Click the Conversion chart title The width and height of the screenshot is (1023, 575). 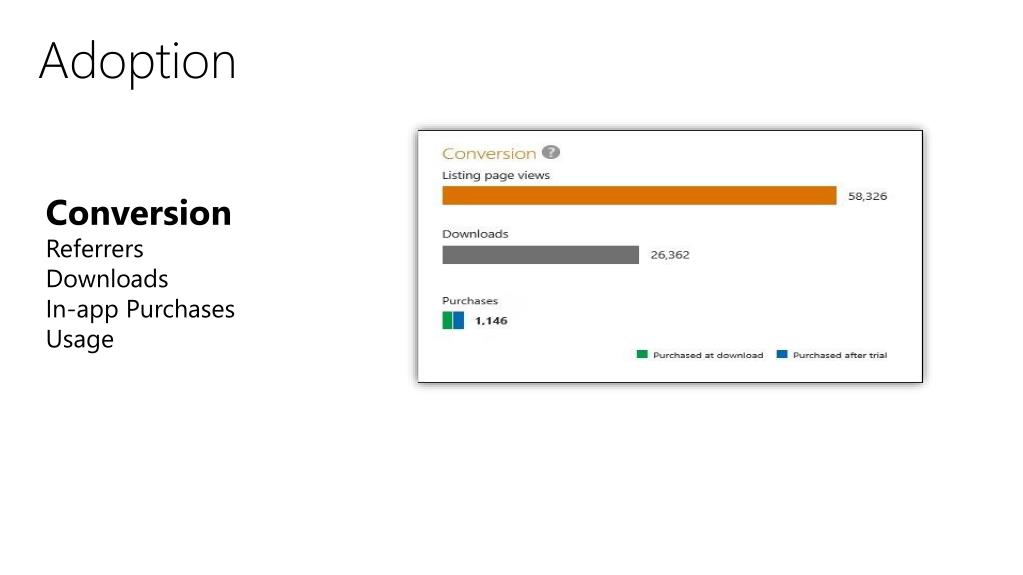click(489, 153)
